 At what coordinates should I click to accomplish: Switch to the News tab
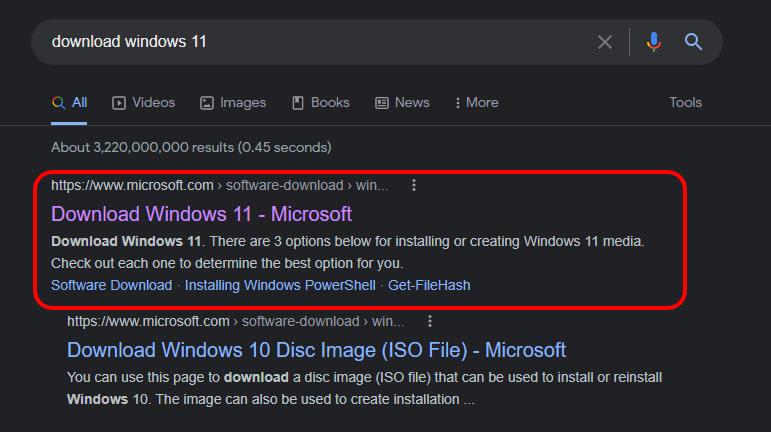click(402, 103)
